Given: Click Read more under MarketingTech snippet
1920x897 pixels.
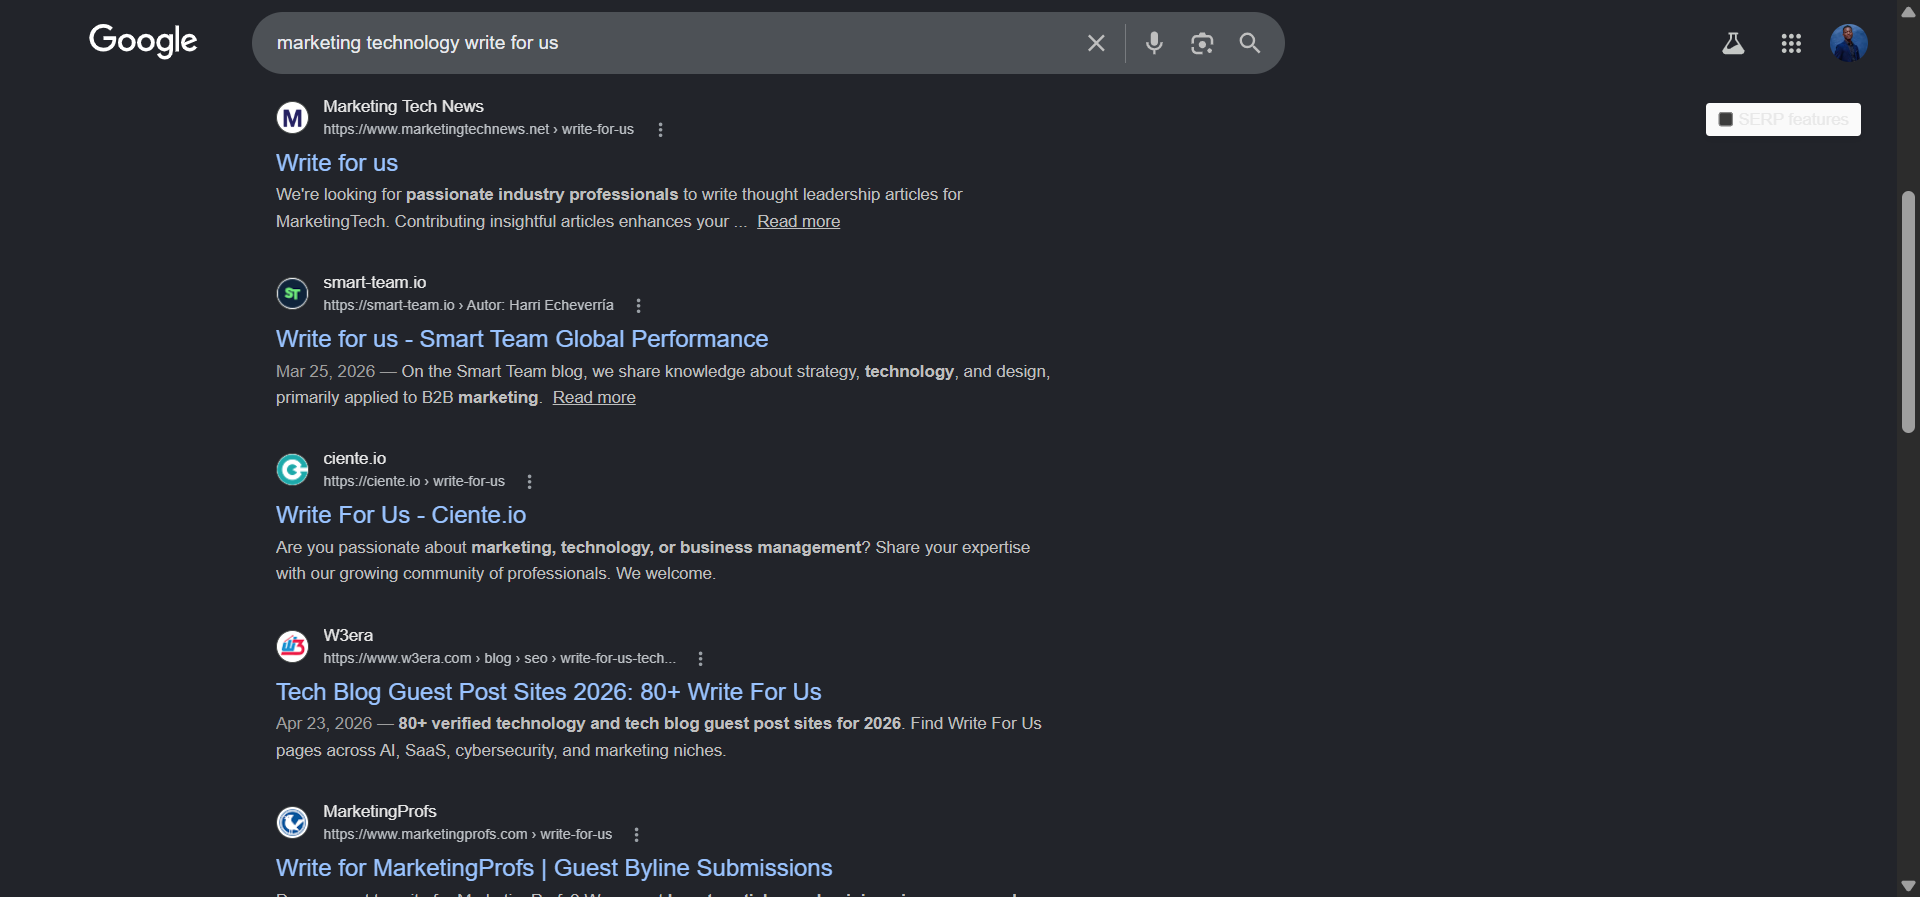Looking at the screenshot, I should click(798, 221).
